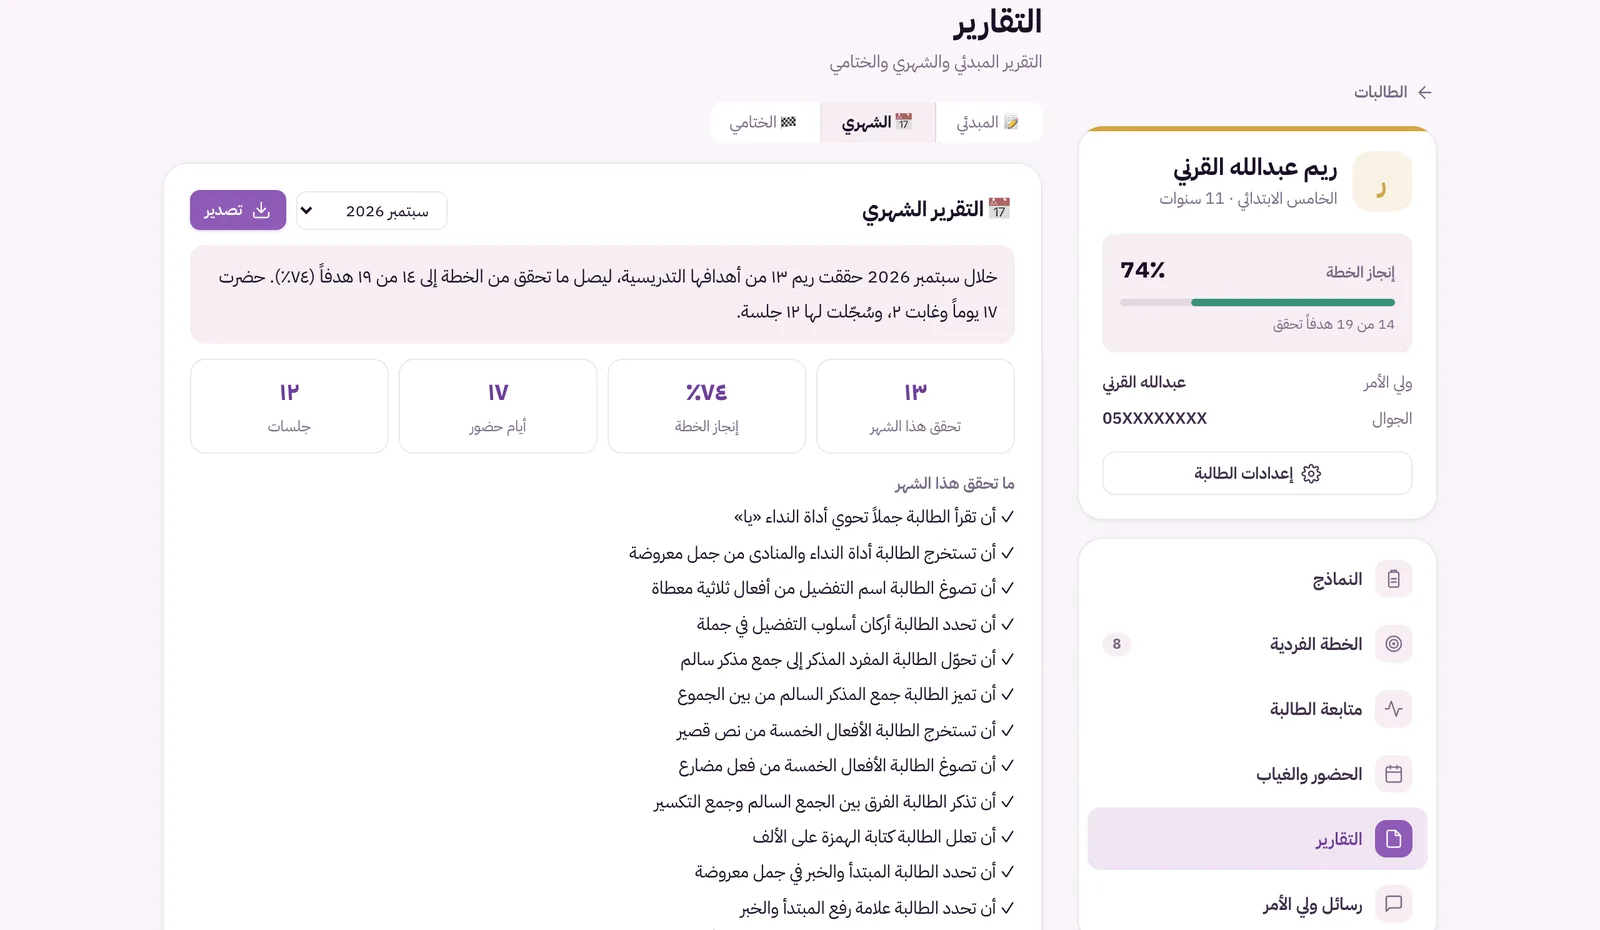The width and height of the screenshot is (1600, 930).
Task: Click the gear icon in إعدادات الطالبة
Action: tap(1312, 474)
